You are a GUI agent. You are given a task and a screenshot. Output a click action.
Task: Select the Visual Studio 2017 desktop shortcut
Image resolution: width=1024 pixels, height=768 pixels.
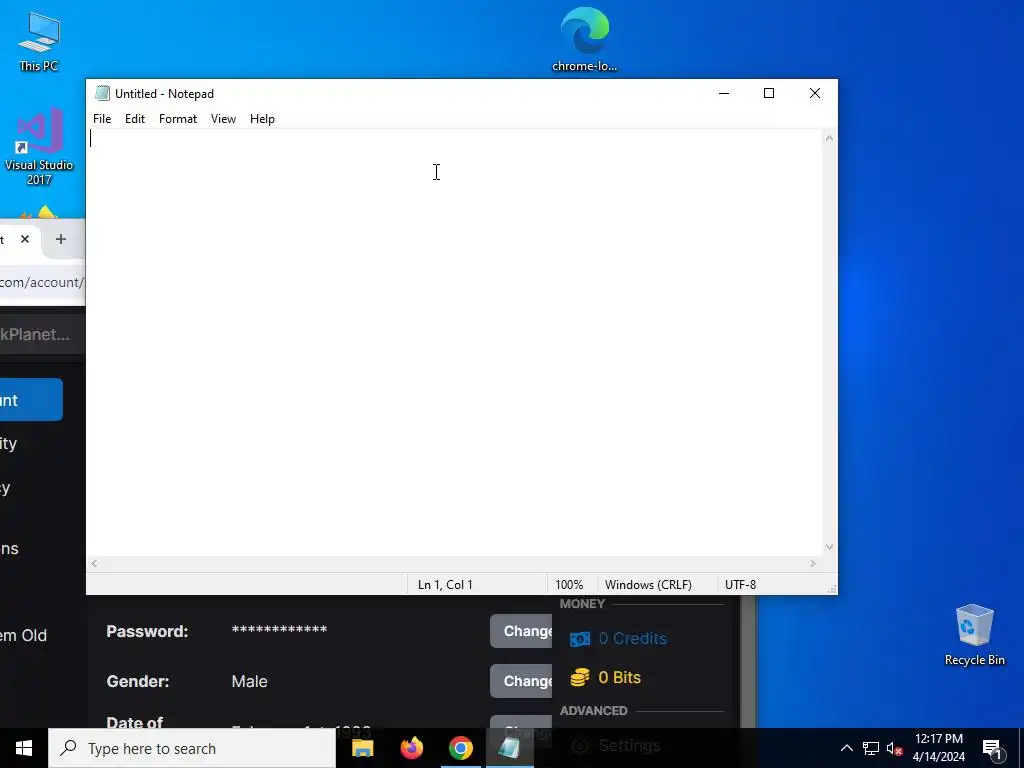click(x=39, y=147)
